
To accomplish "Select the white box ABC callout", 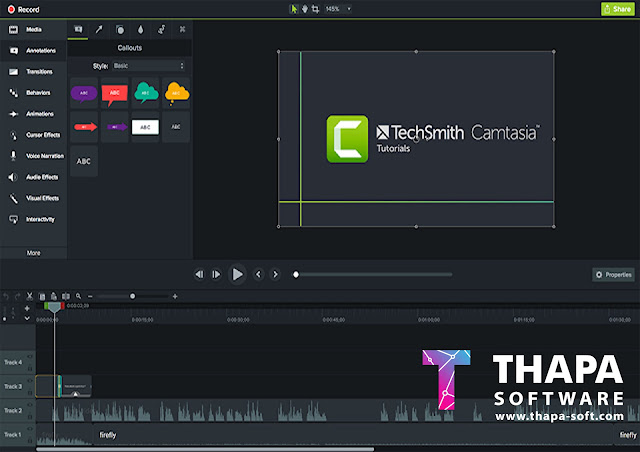I will point(145,127).
